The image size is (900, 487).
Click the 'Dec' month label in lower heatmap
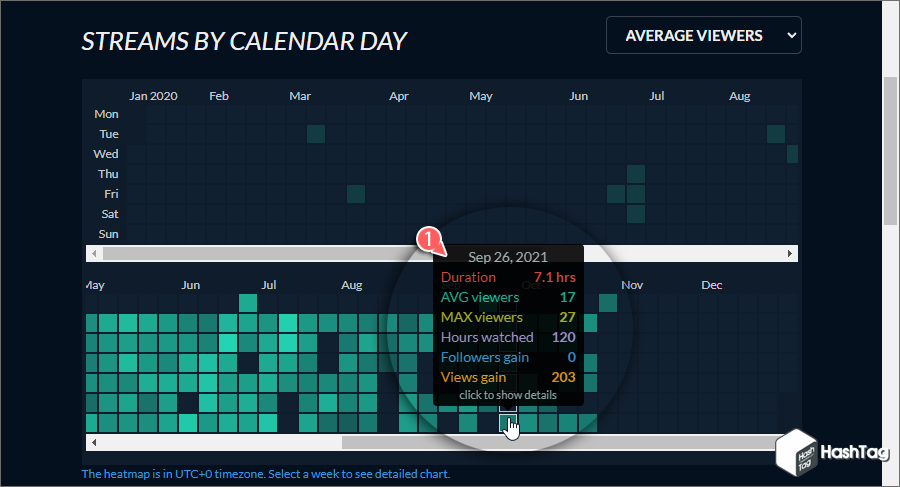pos(712,285)
